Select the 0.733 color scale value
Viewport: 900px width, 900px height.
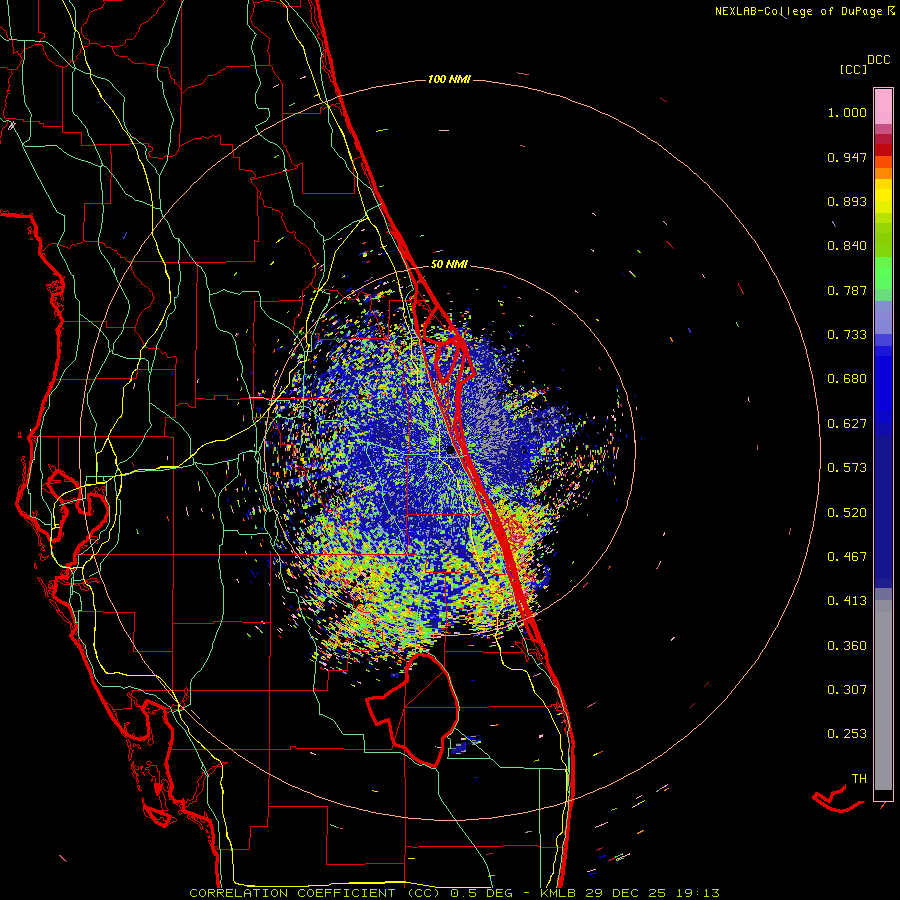pos(847,335)
